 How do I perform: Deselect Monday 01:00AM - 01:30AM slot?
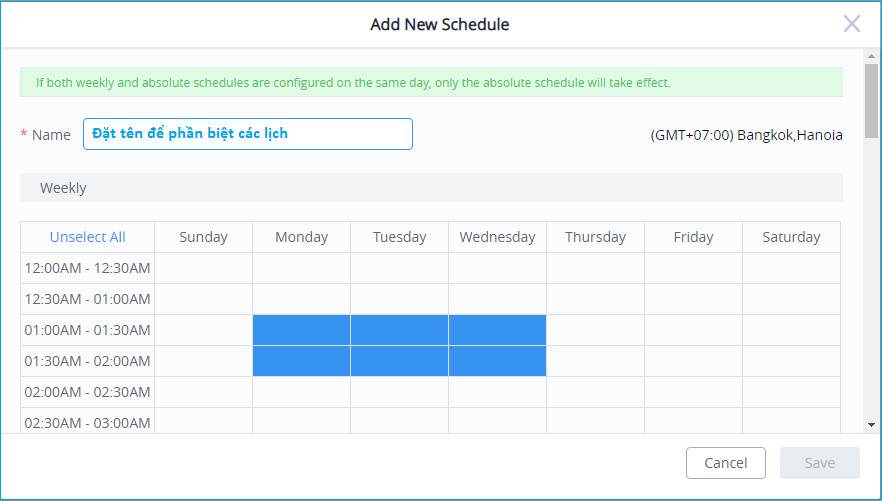(302, 330)
